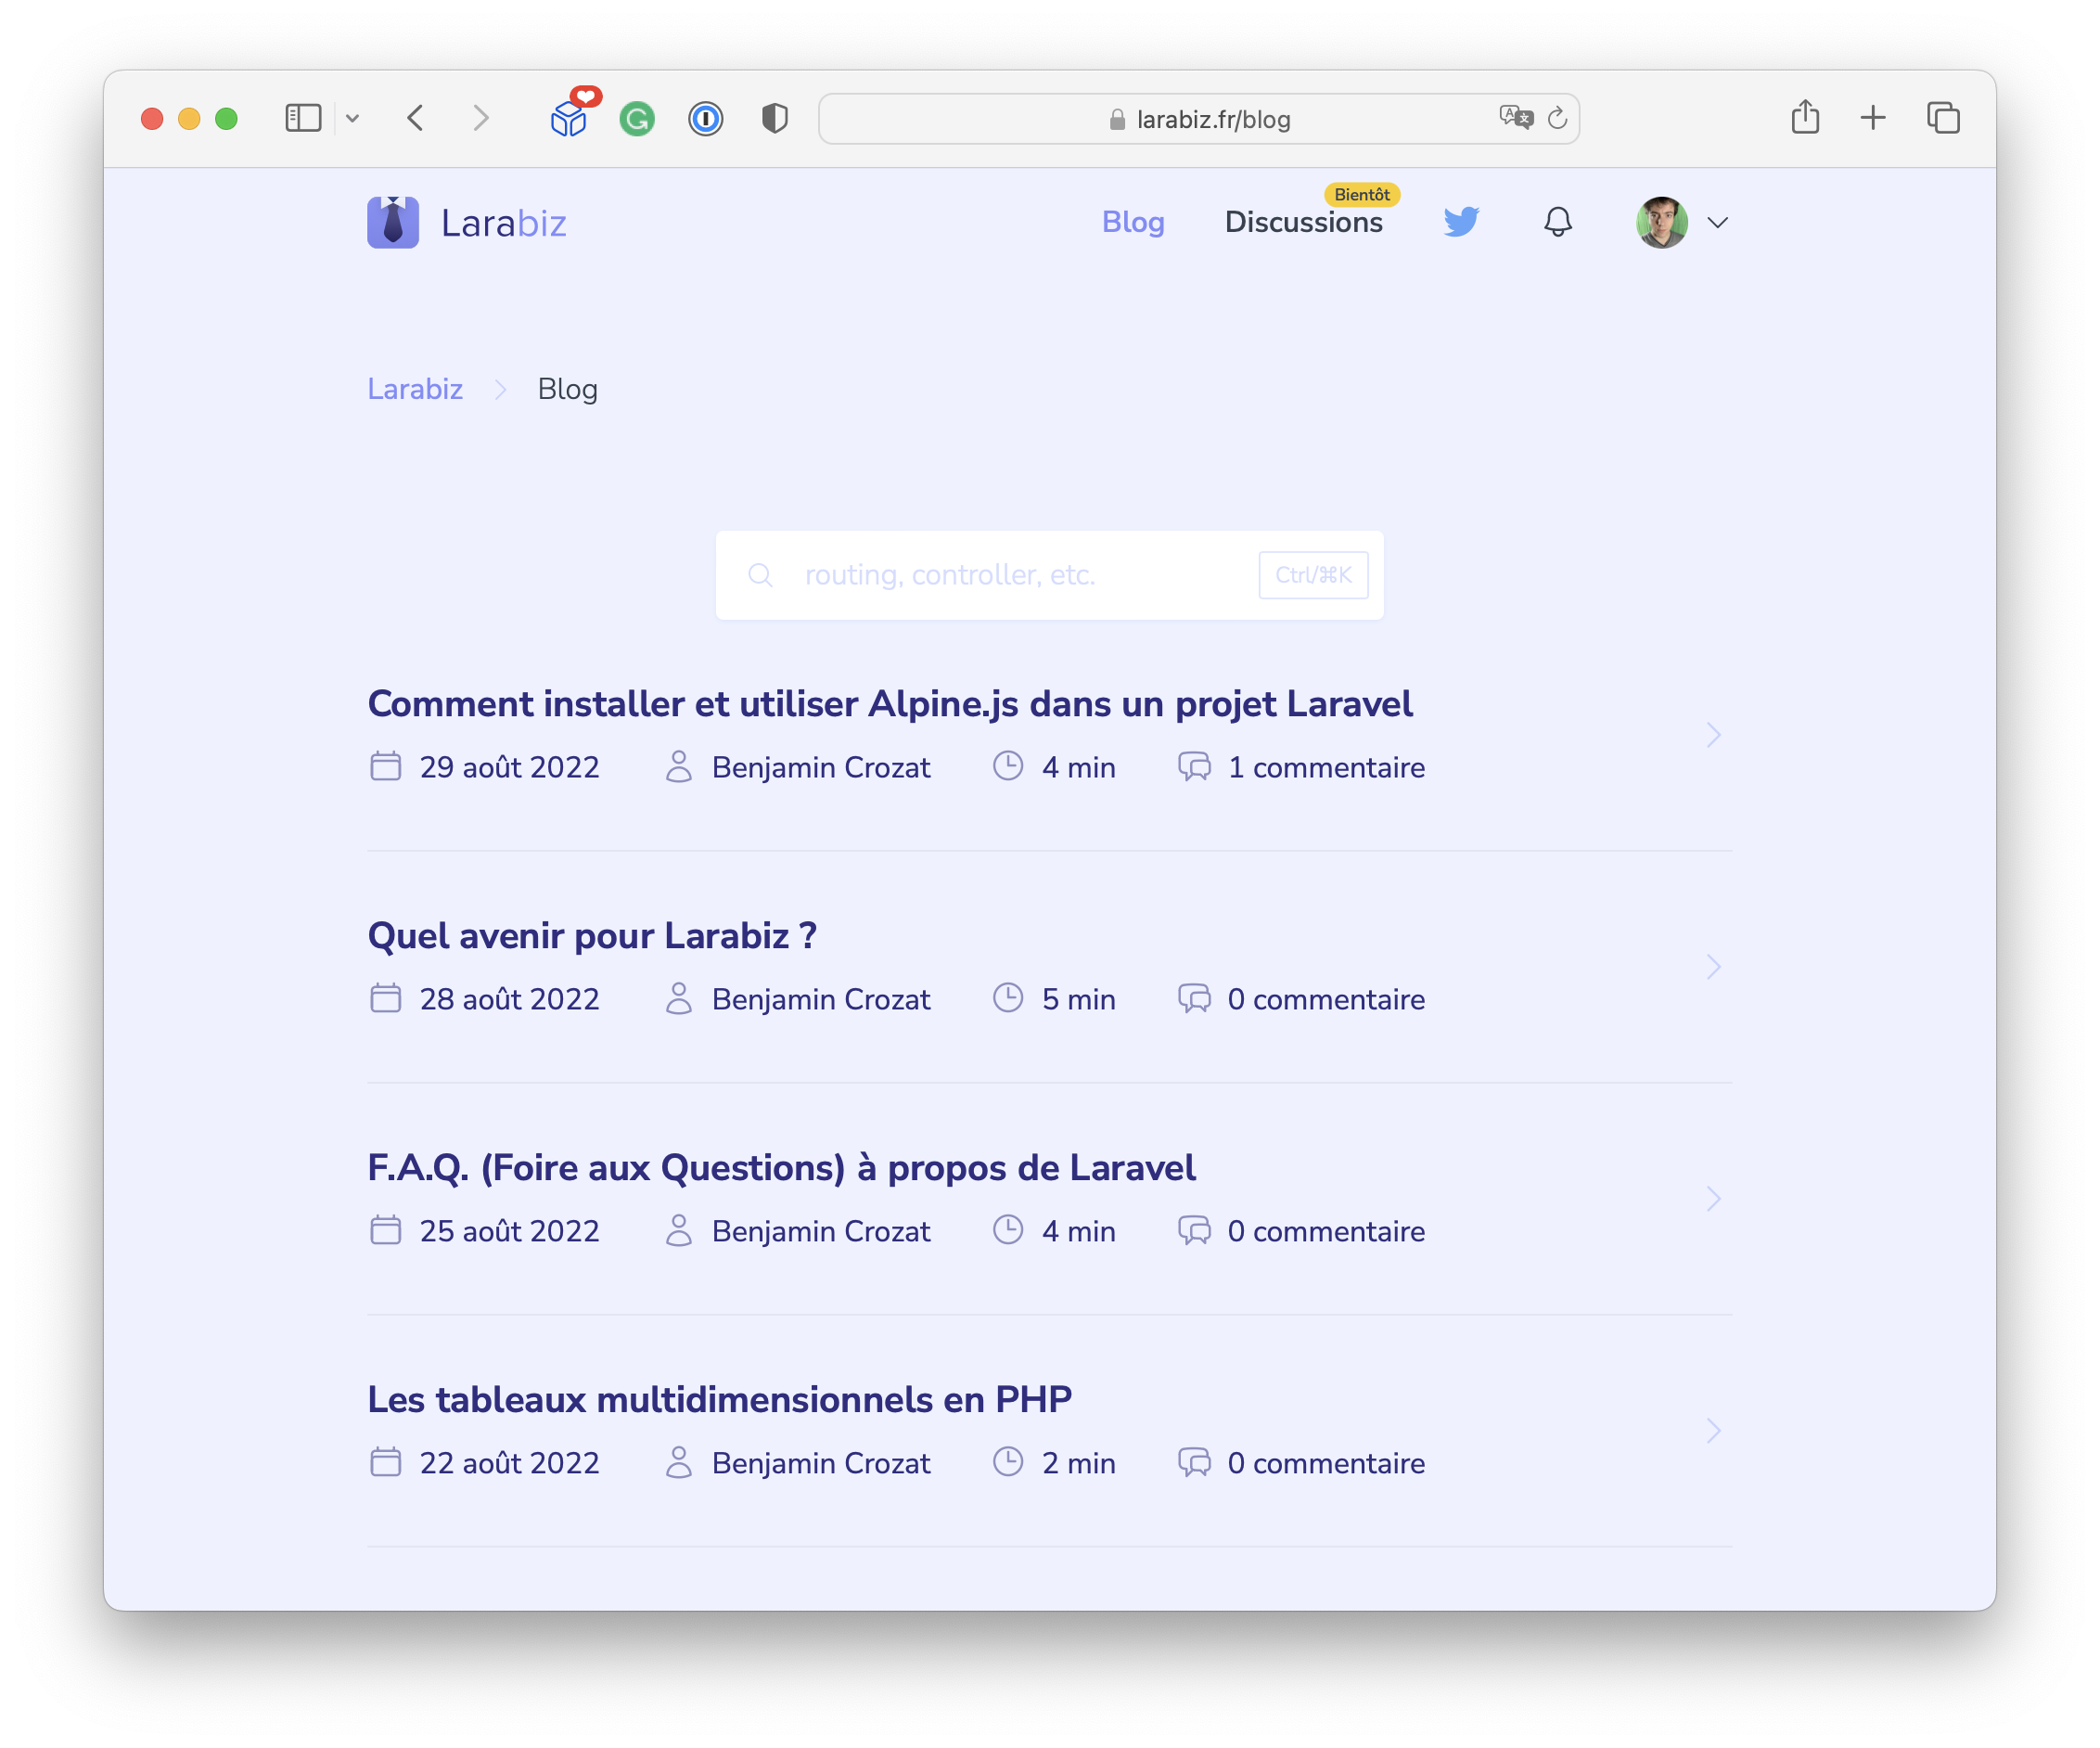Click the Larabiz brand name in the header
This screenshot has height=1748, width=2100.
[x=504, y=223]
